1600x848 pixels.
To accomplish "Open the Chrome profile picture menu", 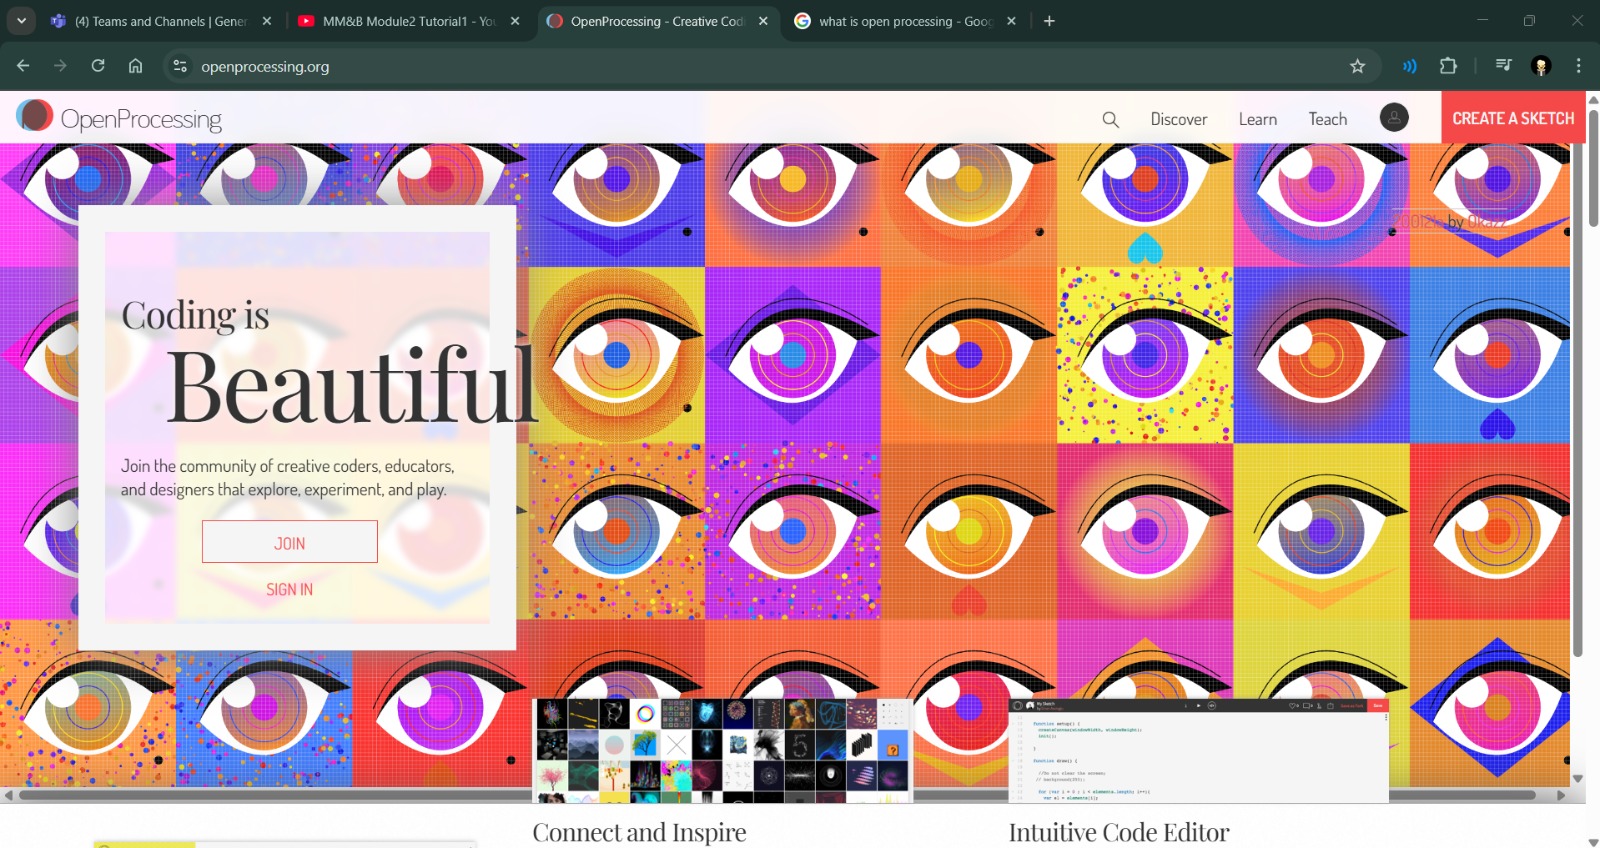I will [x=1541, y=66].
